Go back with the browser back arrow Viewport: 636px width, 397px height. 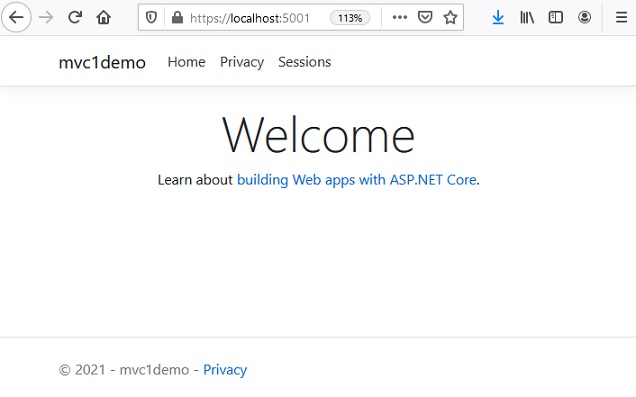click(x=16, y=17)
